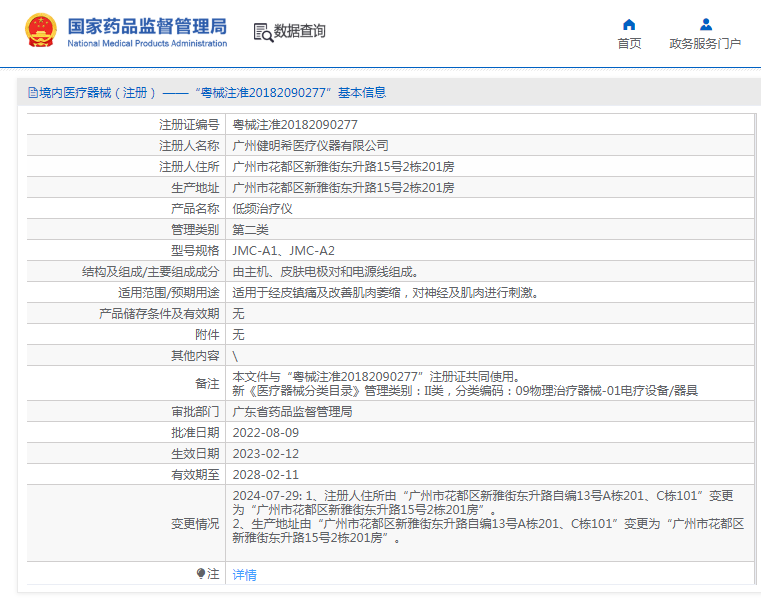Click the 产品储存条件及有效期 label
The image size is (761, 605).
pyautogui.click(x=159, y=313)
